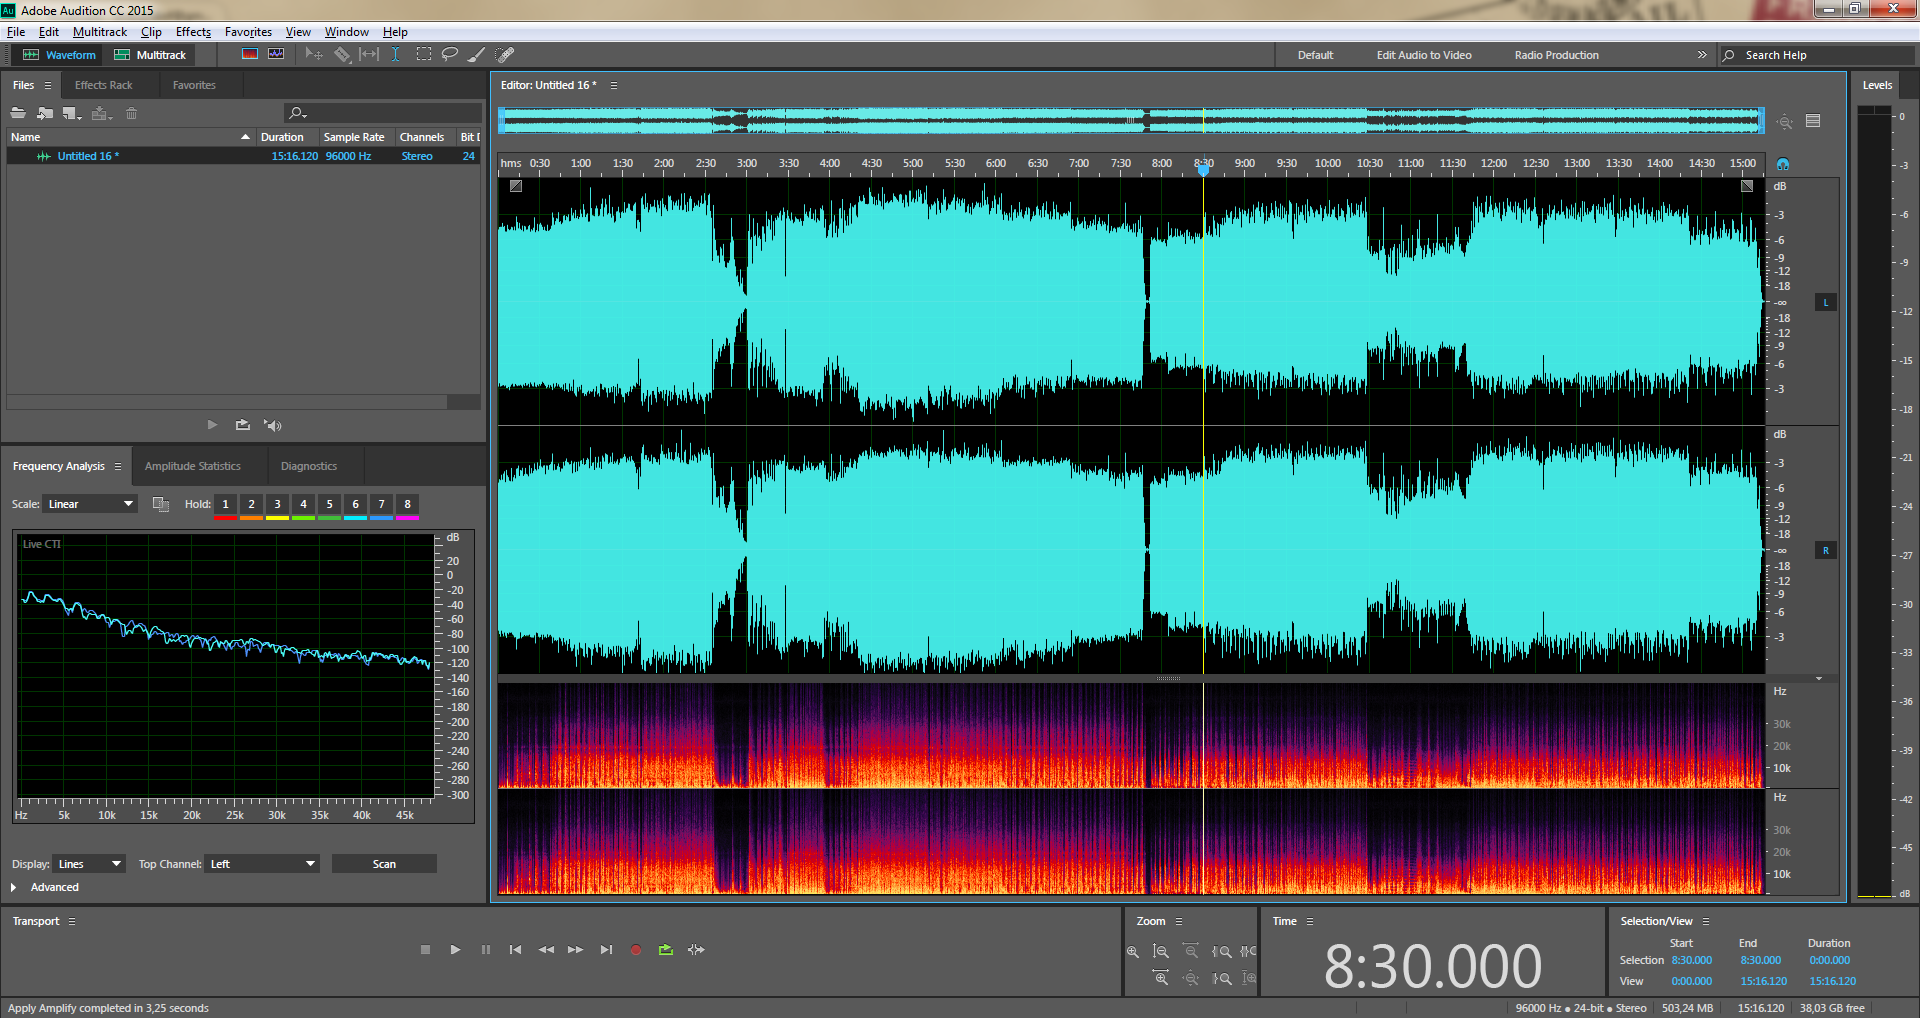Toggle Loop Playback in Transport
Image resolution: width=1920 pixels, height=1018 pixels.
pyautogui.click(x=666, y=950)
